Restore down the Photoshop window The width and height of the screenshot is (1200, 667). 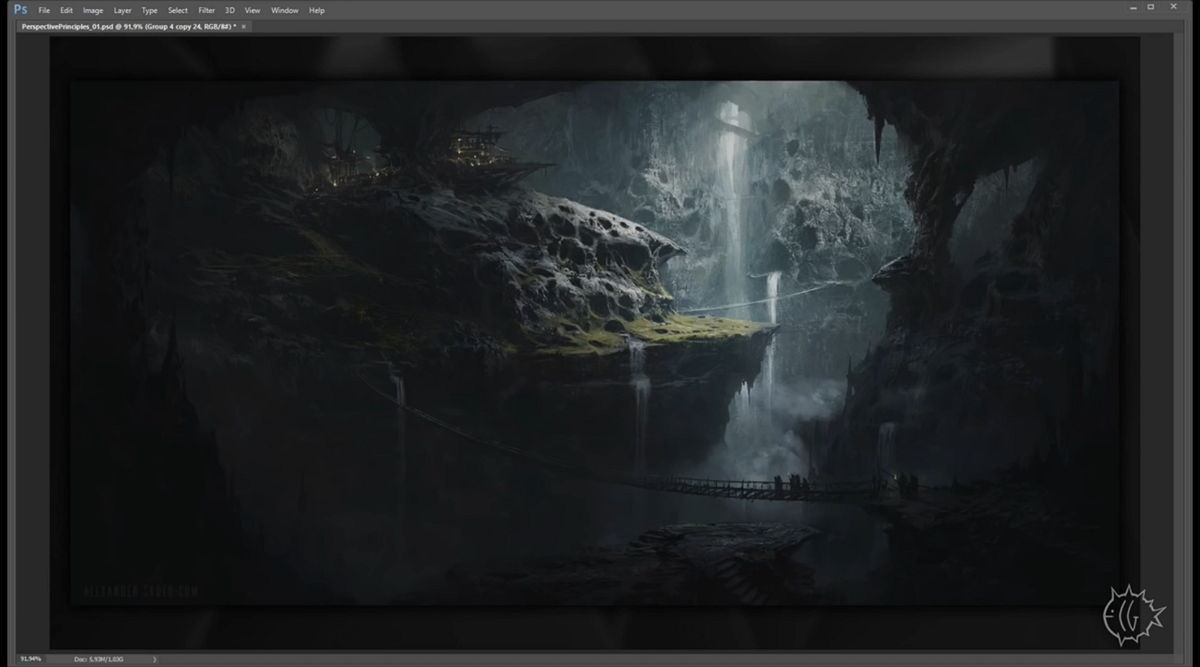pyautogui.click(x=1152, y=7)
